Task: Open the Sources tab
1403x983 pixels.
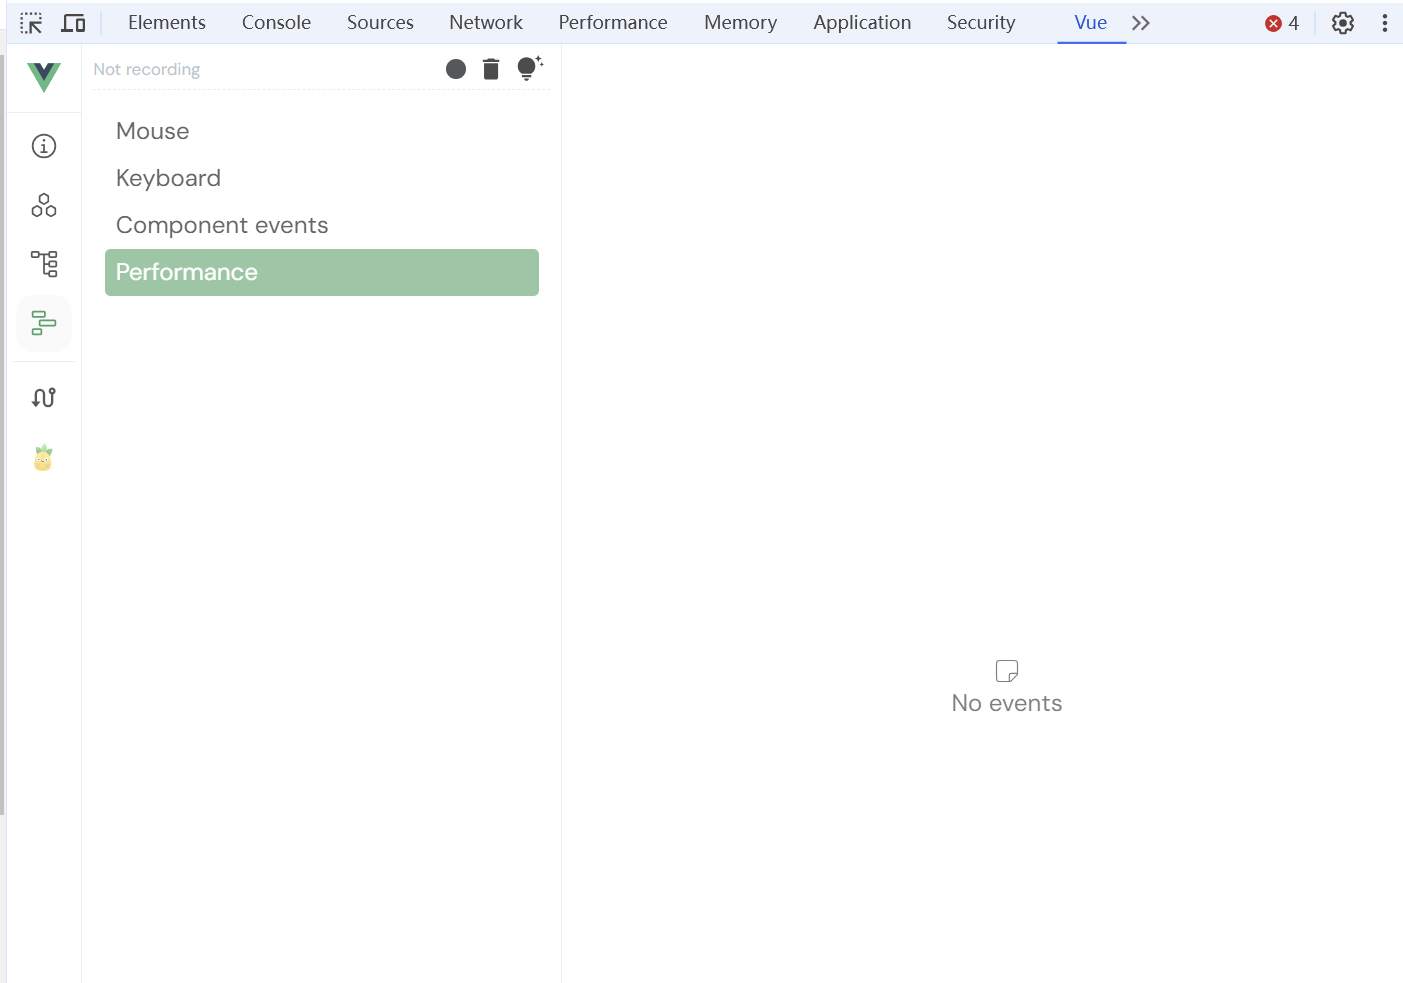Action: [380, 22]
